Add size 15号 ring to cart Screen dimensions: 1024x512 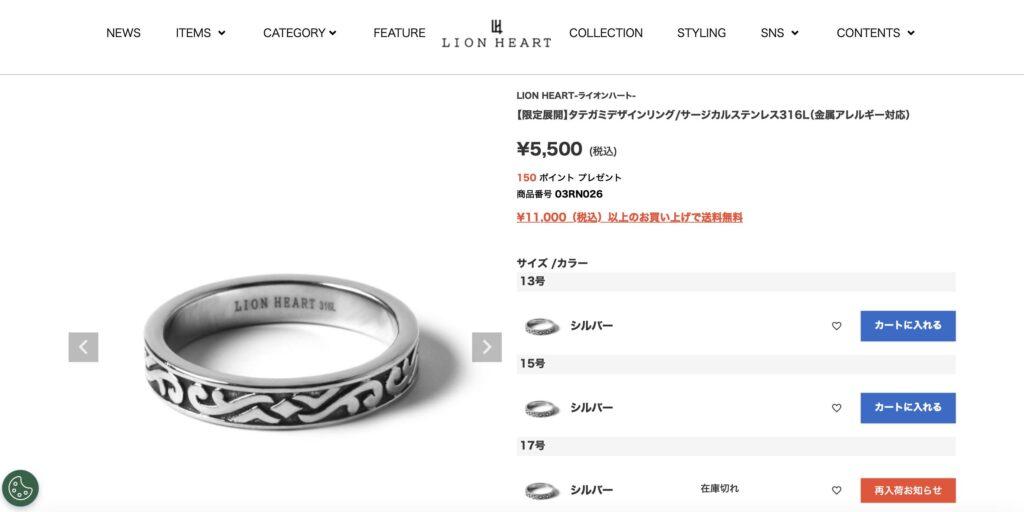pos(908,408)
